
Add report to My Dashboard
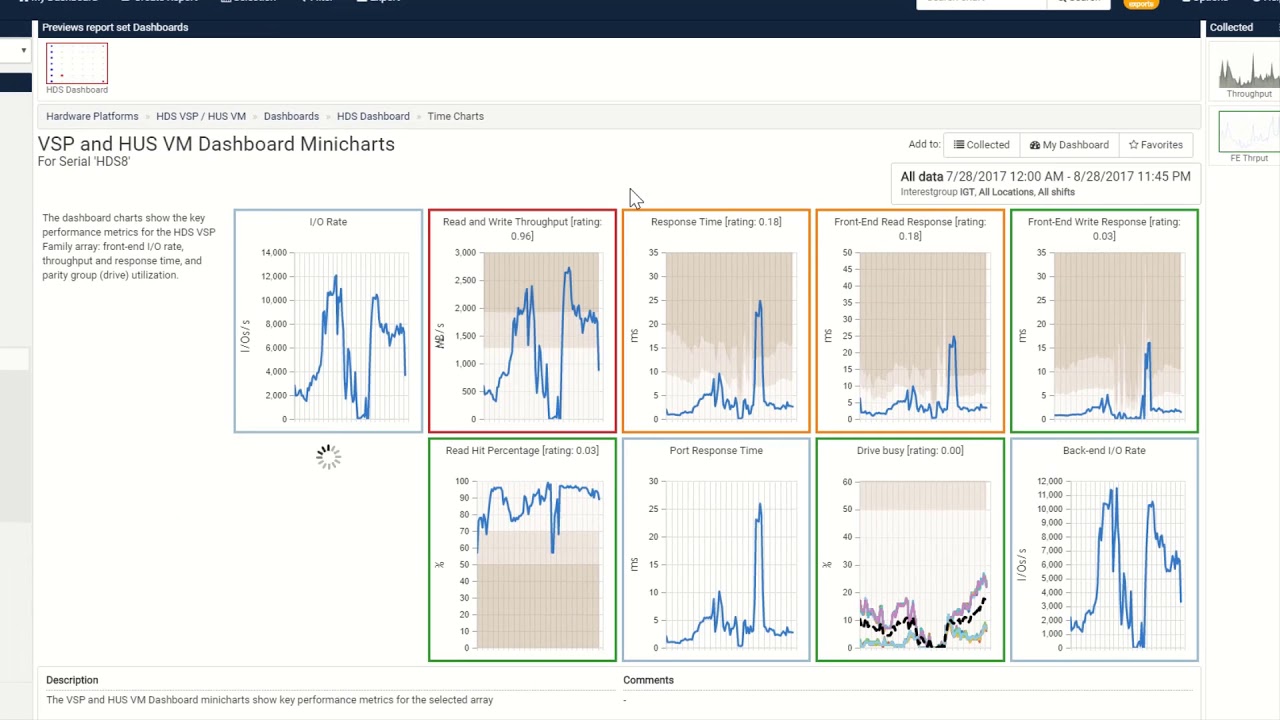pyautogui.click(x=1069, y=145)
